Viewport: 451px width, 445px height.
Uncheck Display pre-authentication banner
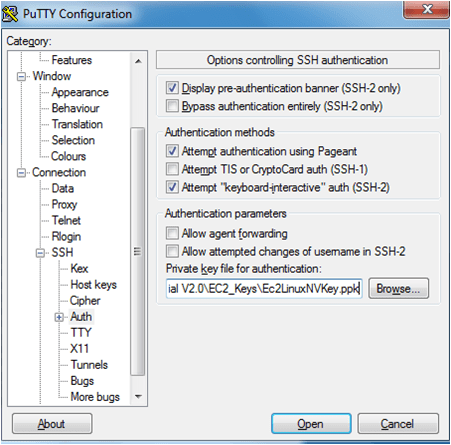coord(172,88)
